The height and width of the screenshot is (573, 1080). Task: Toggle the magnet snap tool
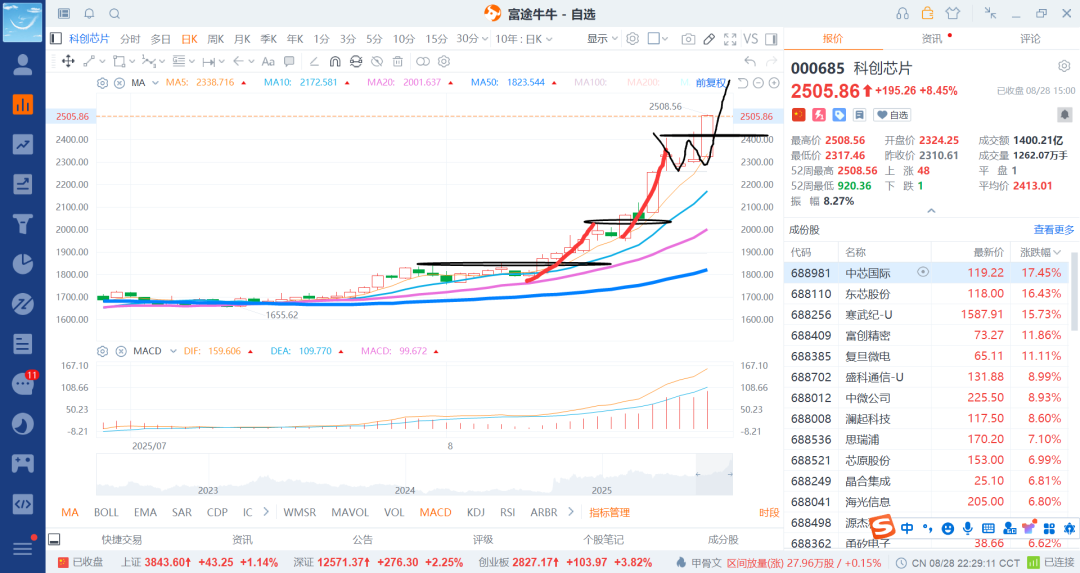pos(335,61)
